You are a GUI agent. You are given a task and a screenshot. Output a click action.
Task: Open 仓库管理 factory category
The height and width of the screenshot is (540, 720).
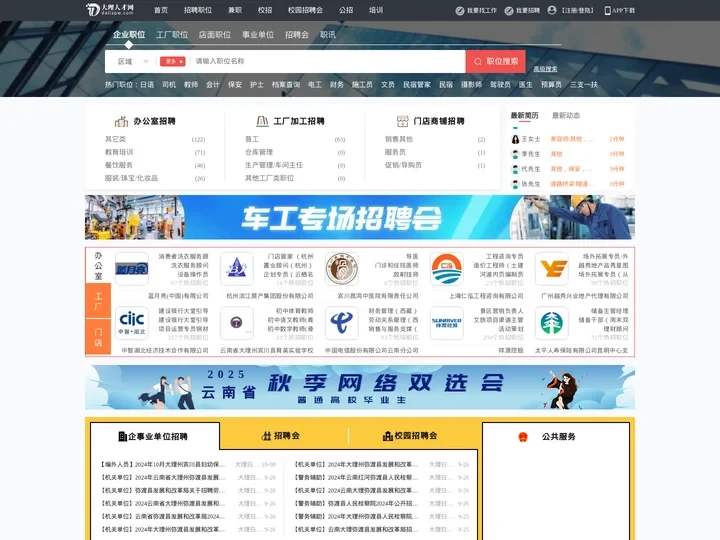pos(259,152)
